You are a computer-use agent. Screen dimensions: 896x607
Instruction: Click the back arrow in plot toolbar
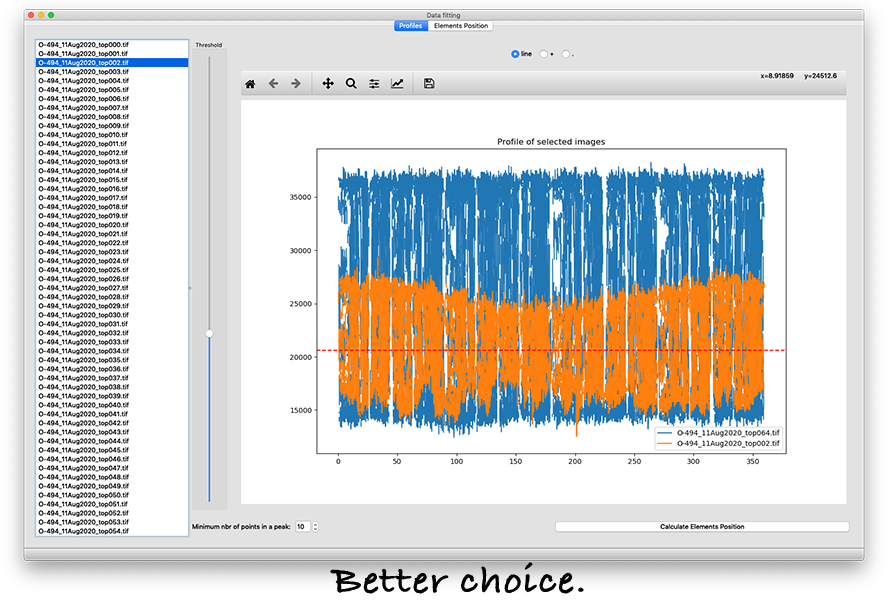(273, 84)
